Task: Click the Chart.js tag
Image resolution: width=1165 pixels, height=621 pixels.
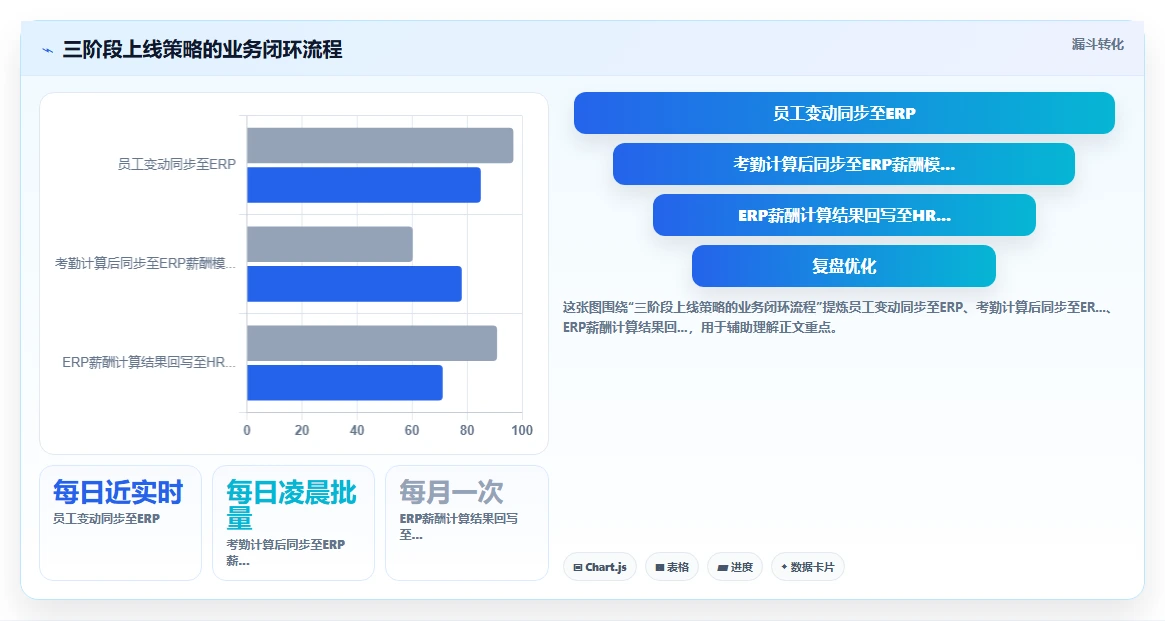Action: tap(600, 567)
